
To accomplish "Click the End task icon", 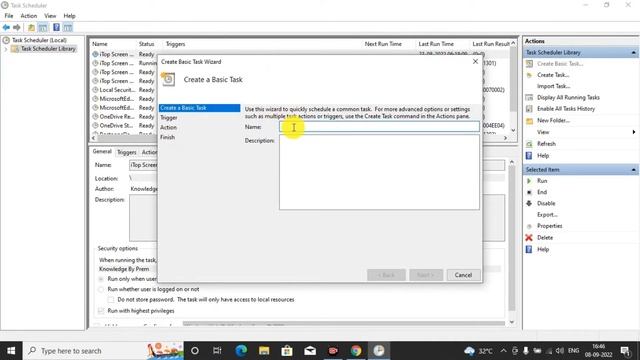I will 529,192.
